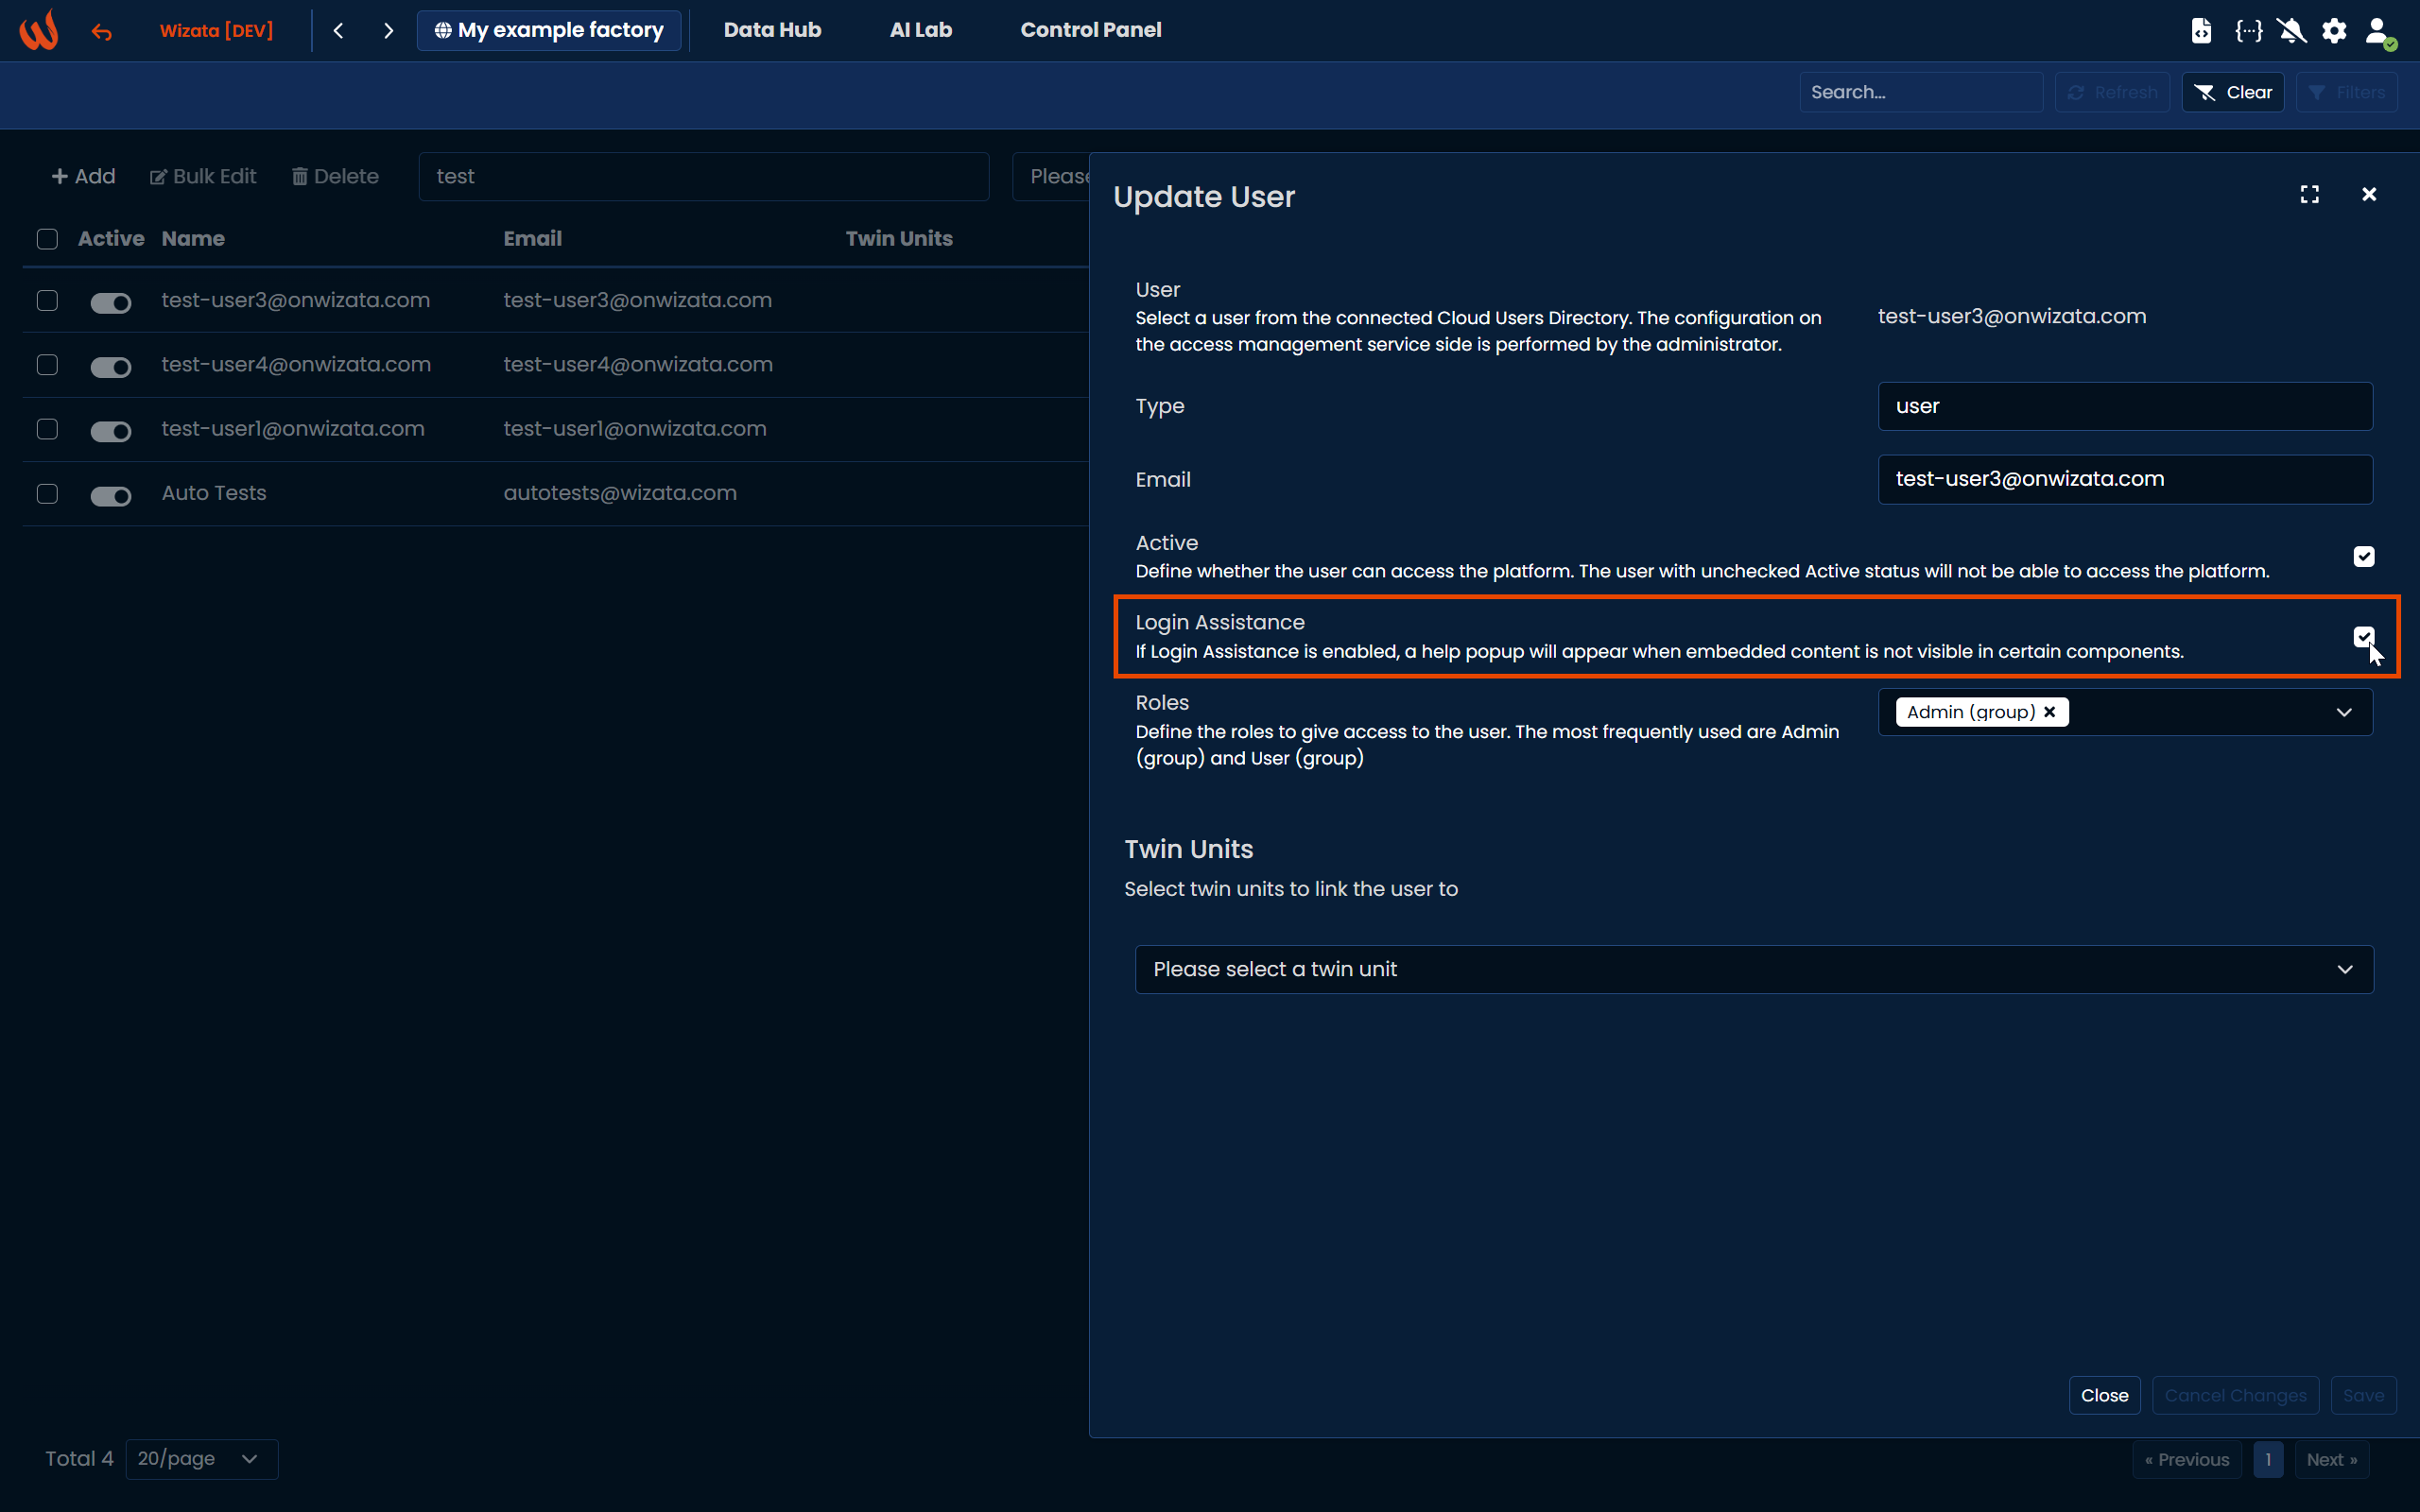Click the orange back arrow icon
Image resolution: width=2420 pixels, height=1512 pixels.
pos(101,32)
